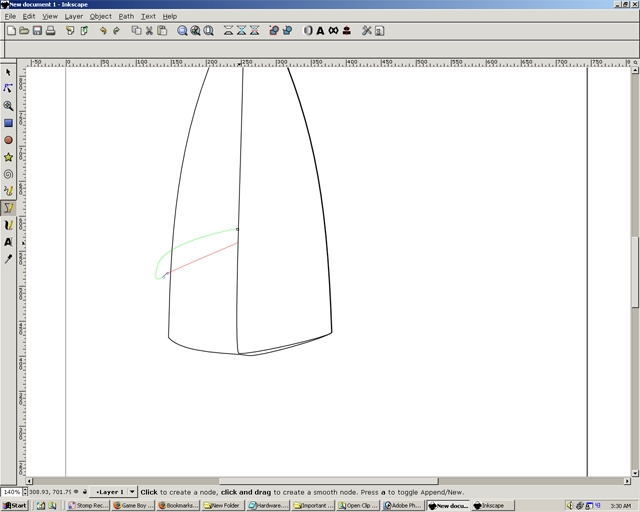The width and height of the screenshot is (640, 512).
Task: Toggle the layer lock icon
Action: 85,492
